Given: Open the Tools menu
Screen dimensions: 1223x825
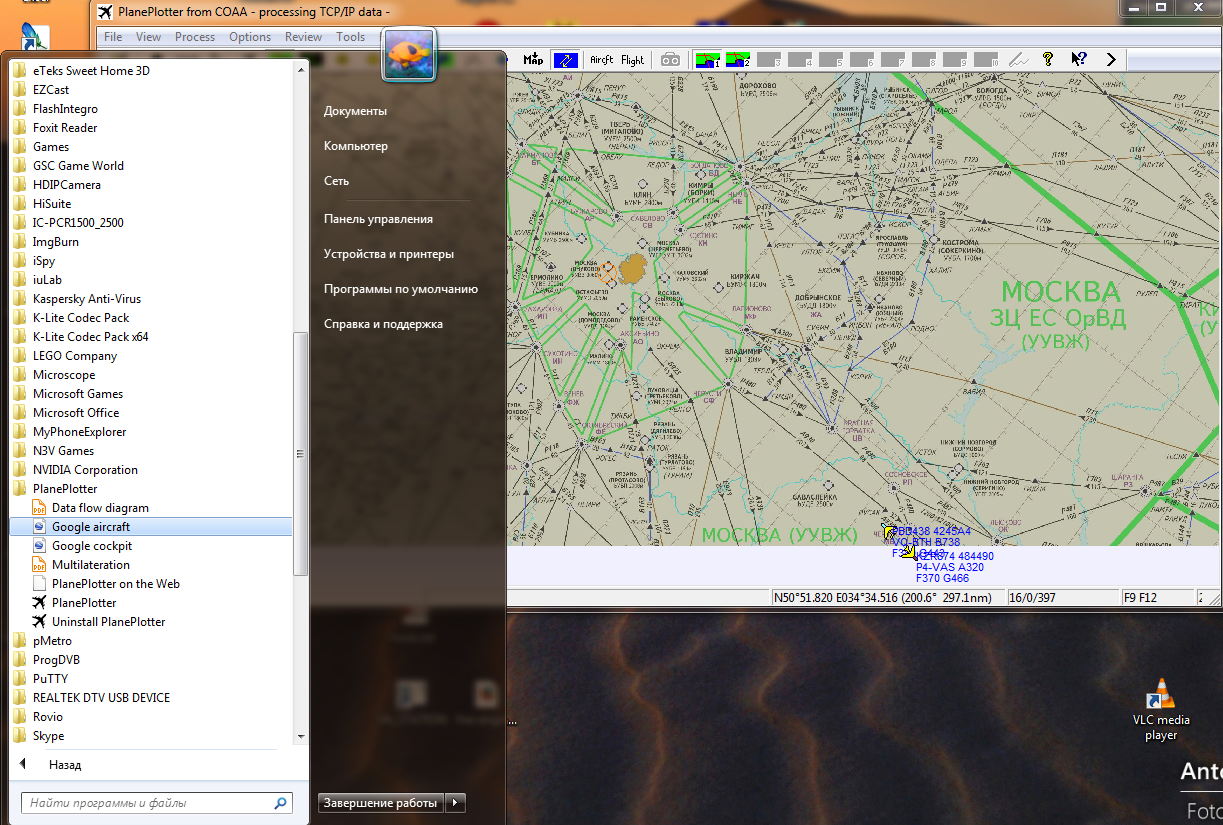Looking at the screenshot, I should [x=351, y=37].
